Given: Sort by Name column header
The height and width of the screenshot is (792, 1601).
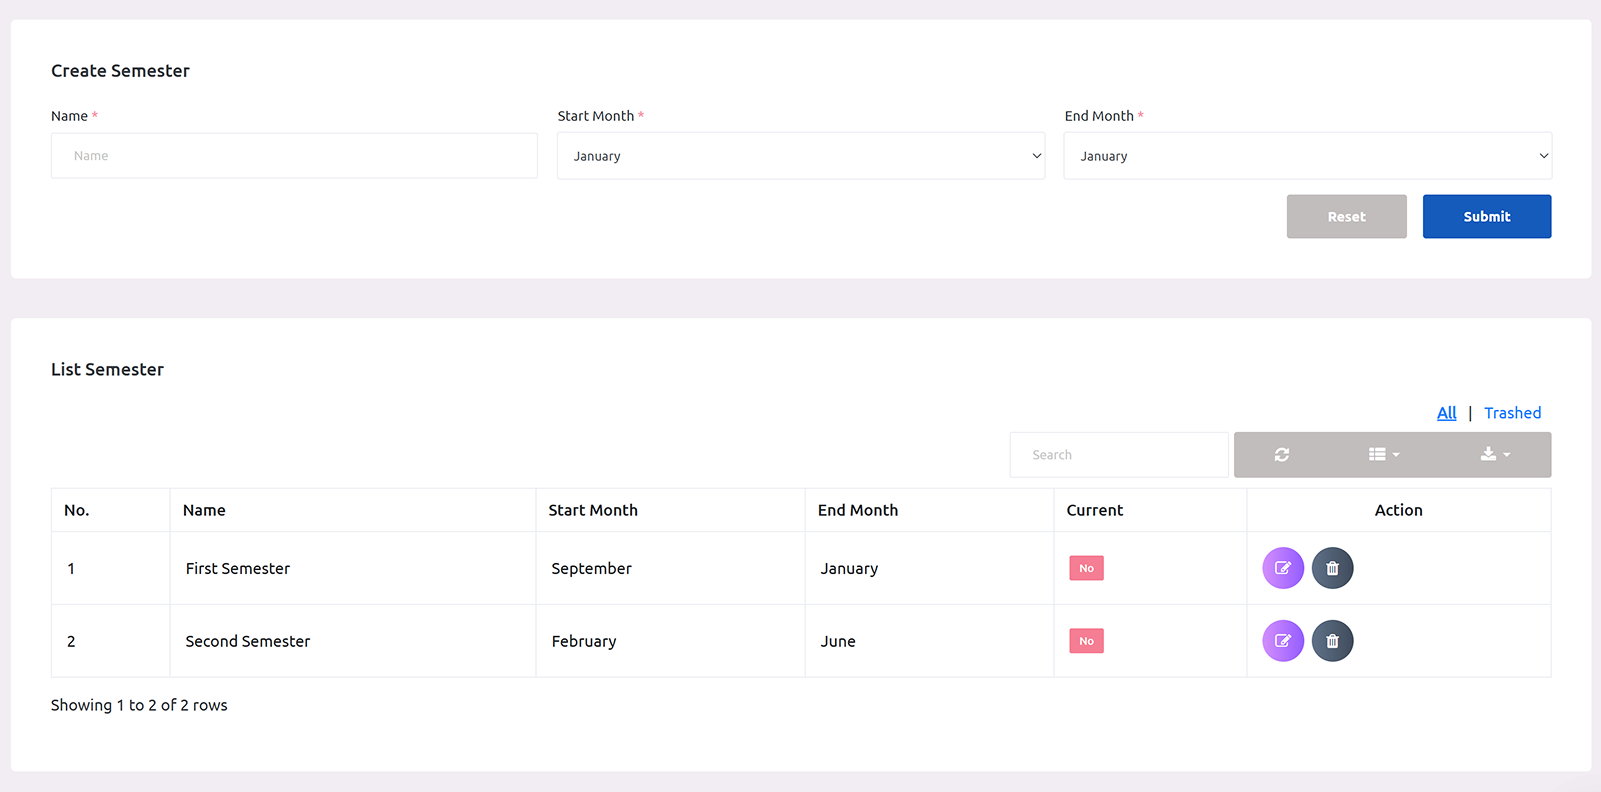Looking at the screenshot, I should (x=204, y=510).
